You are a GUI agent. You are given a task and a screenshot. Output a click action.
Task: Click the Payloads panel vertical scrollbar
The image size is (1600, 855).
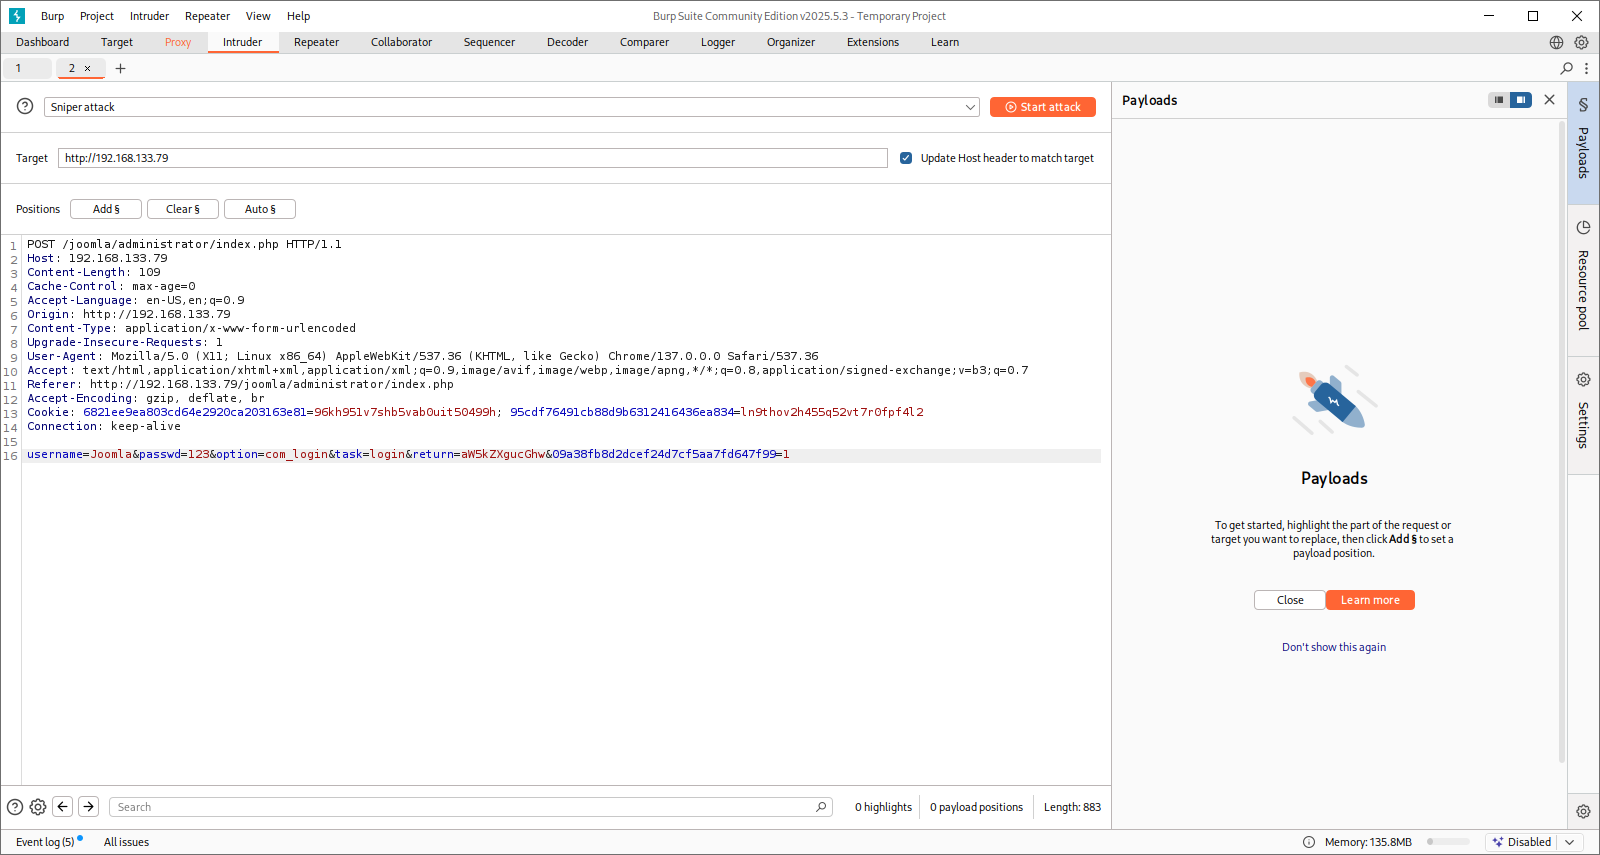[x=1561, y=441]
